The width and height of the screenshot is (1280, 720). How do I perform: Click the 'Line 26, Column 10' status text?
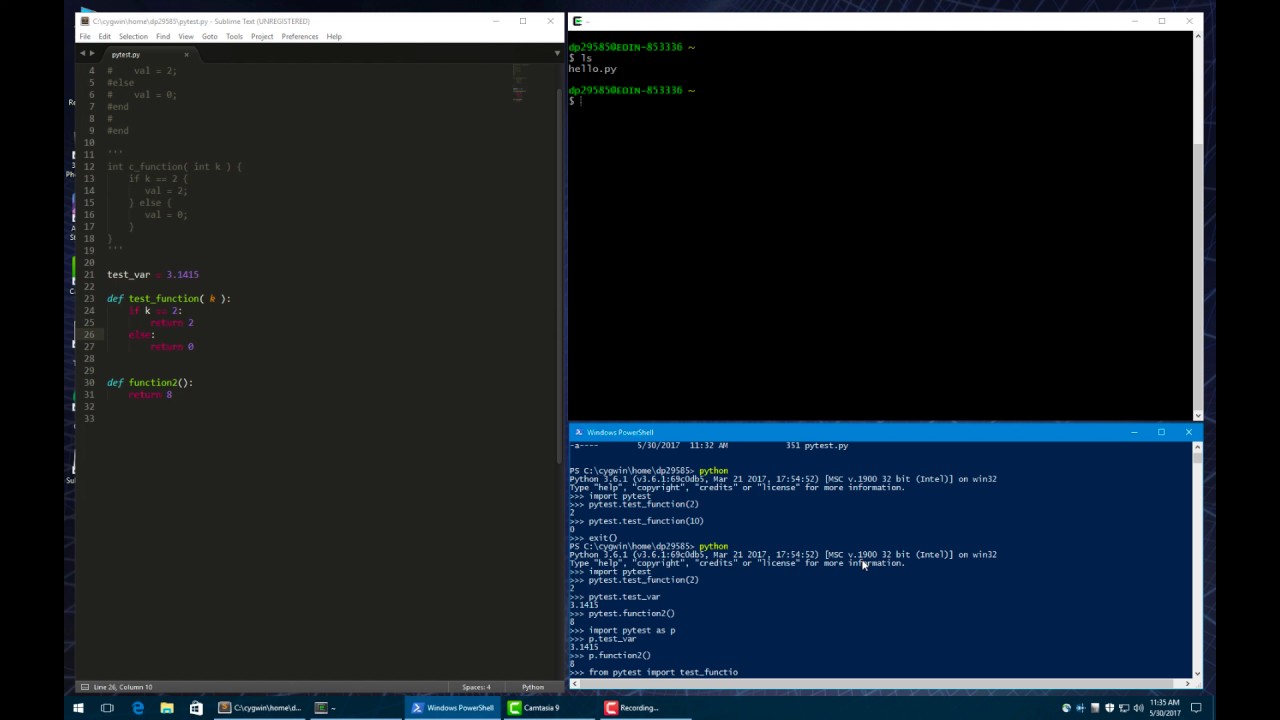(x=123, y=687)
